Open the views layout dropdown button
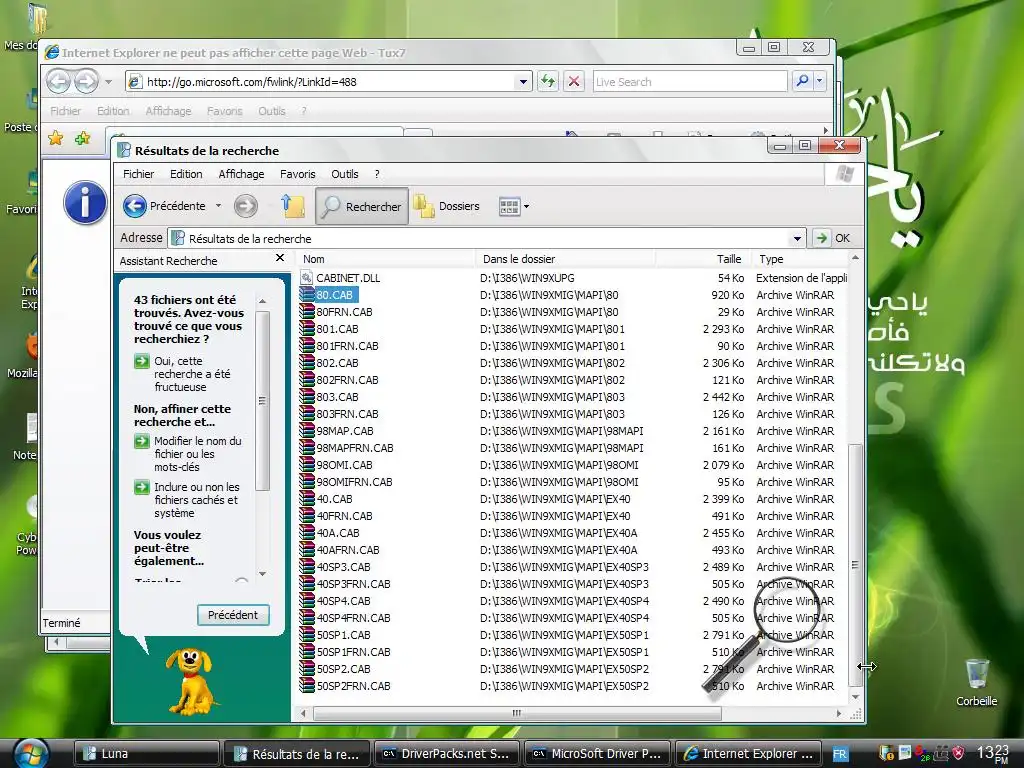The image size is (1024, 768). (x=514, y=207)
